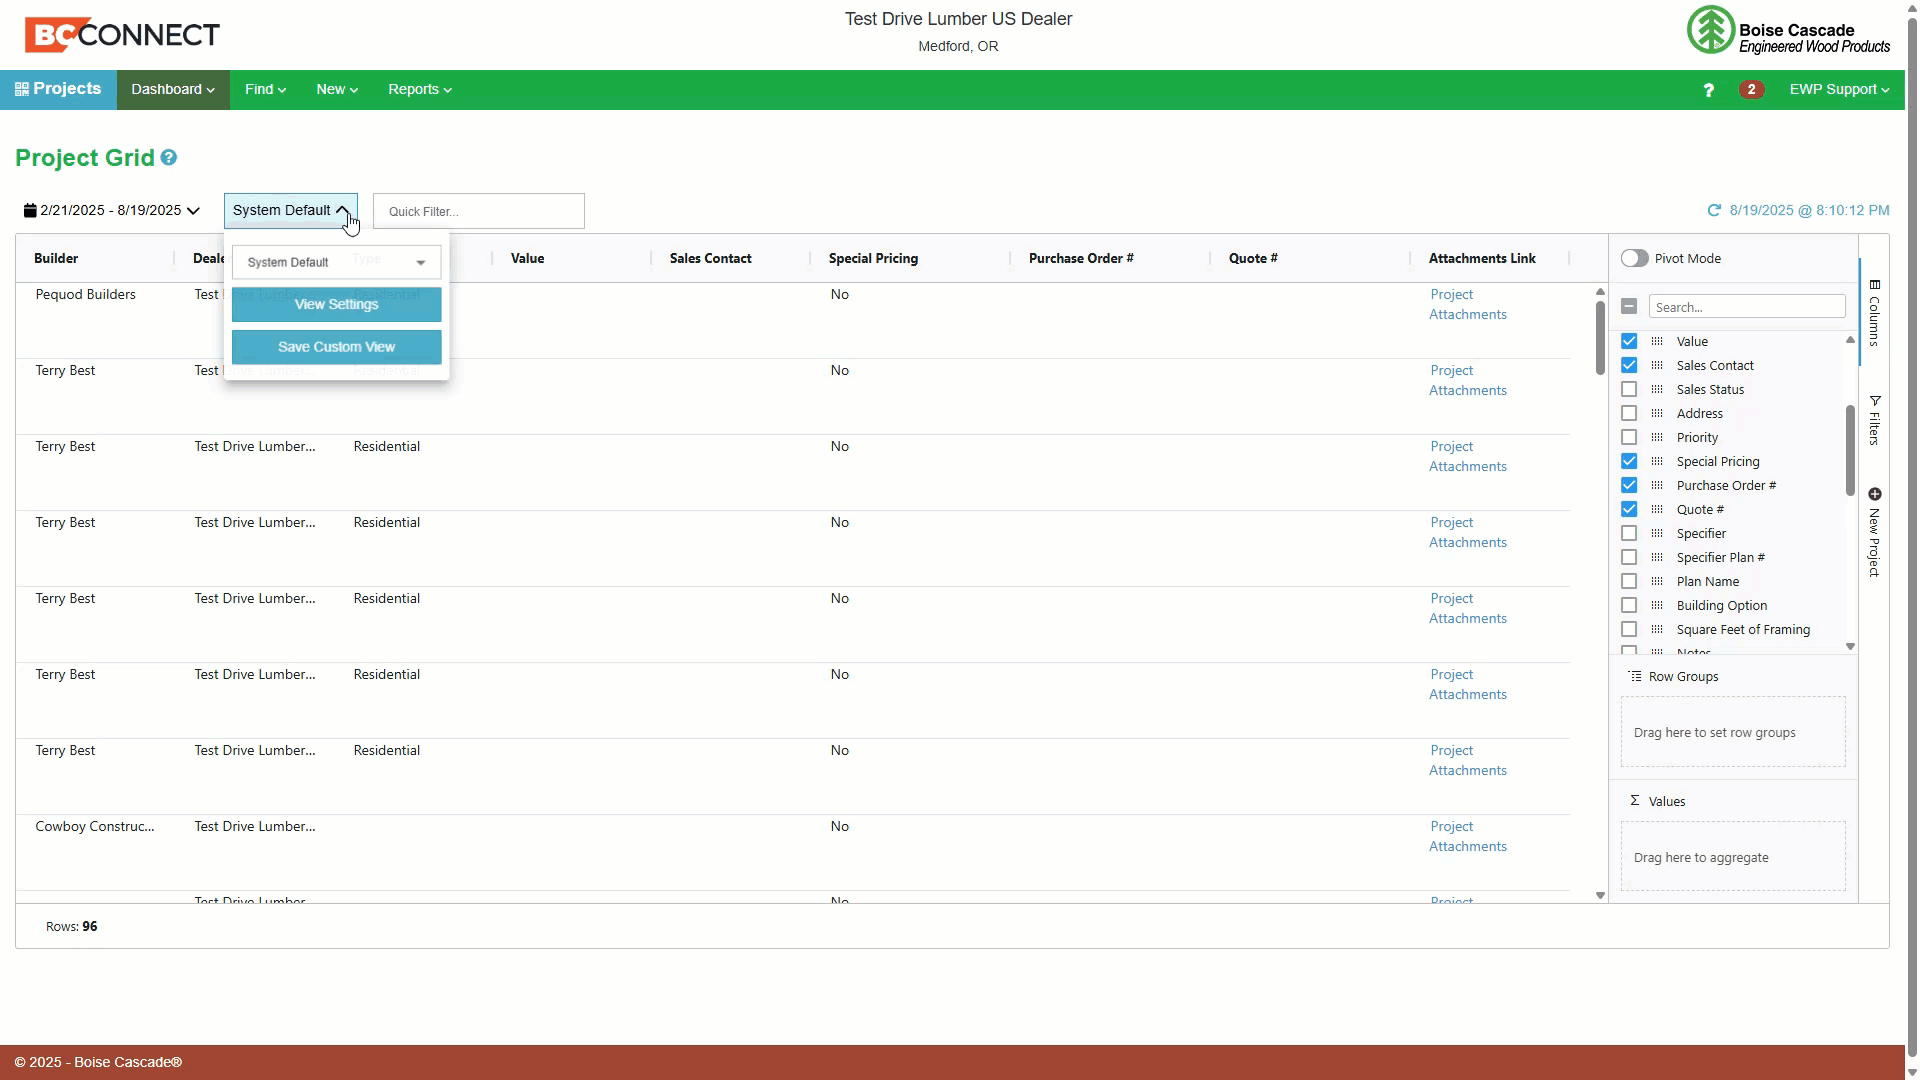Open the notifications badge showing 2

coord(1751,89)
